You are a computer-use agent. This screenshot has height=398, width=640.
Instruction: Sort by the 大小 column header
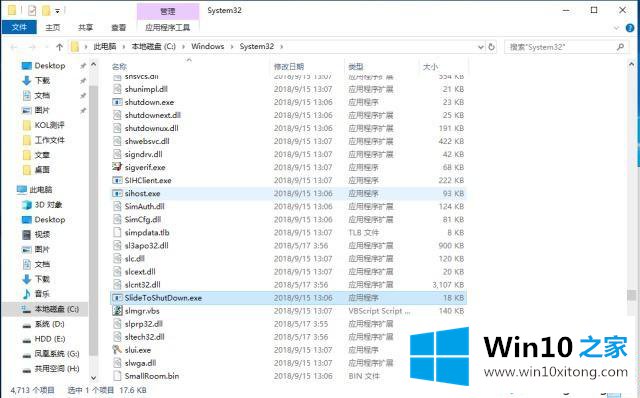431,67
